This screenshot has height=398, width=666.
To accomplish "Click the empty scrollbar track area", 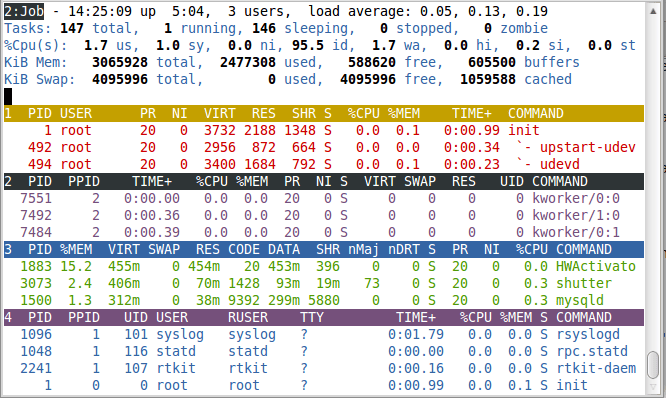I will tap(653, 183).
